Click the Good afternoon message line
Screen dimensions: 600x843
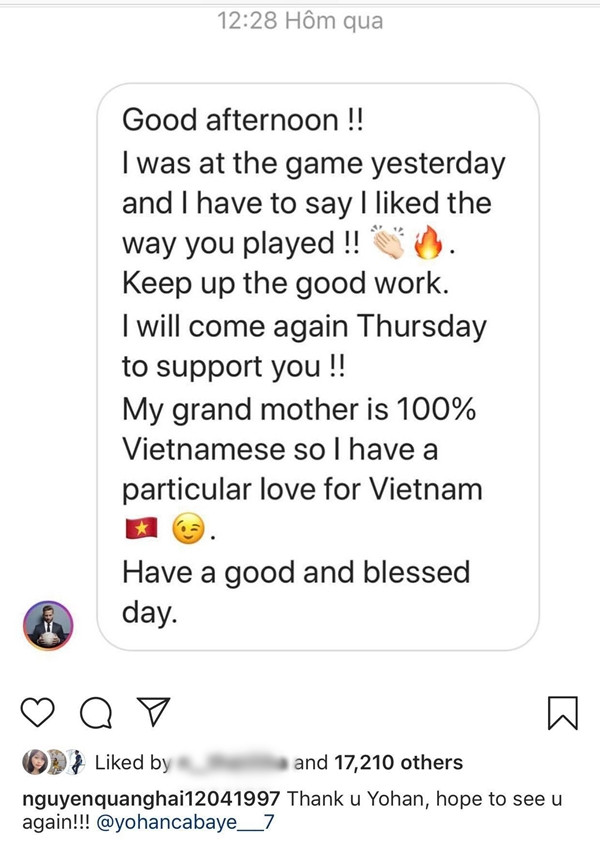pos(243,119)
